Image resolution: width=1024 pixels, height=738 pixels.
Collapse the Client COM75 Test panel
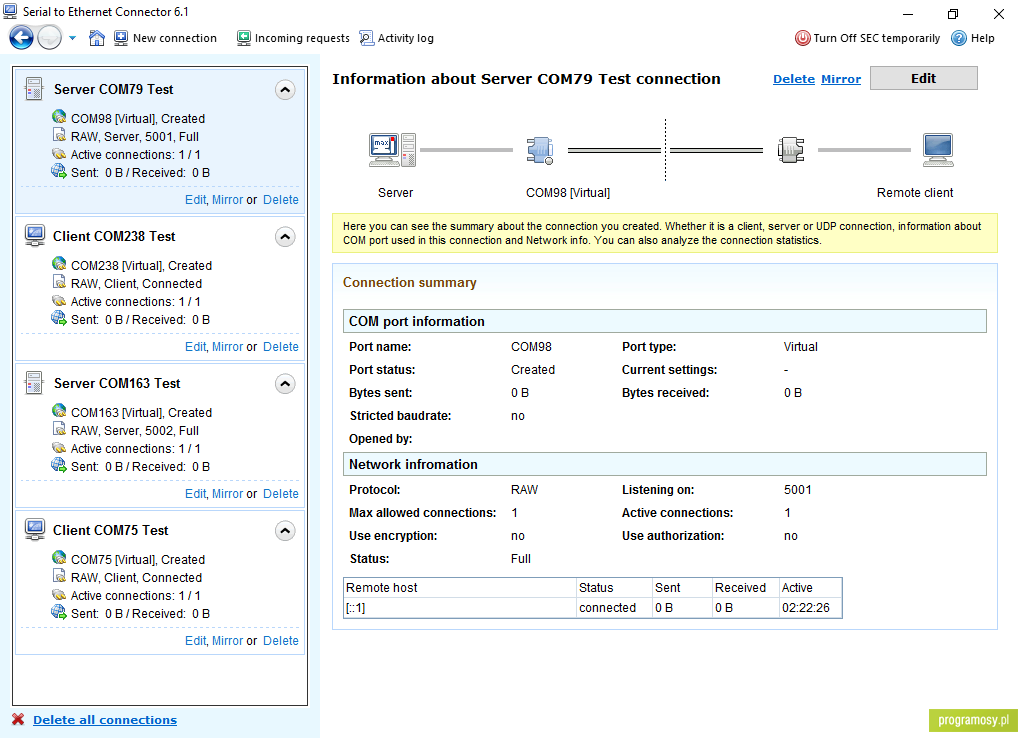point(285,530)
